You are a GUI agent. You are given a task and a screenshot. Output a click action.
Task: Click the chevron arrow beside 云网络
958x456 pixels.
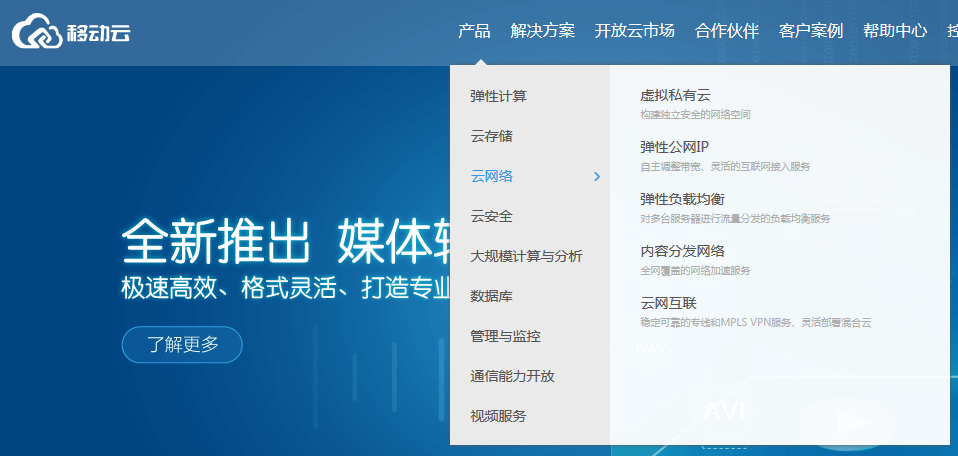(597, 177)
